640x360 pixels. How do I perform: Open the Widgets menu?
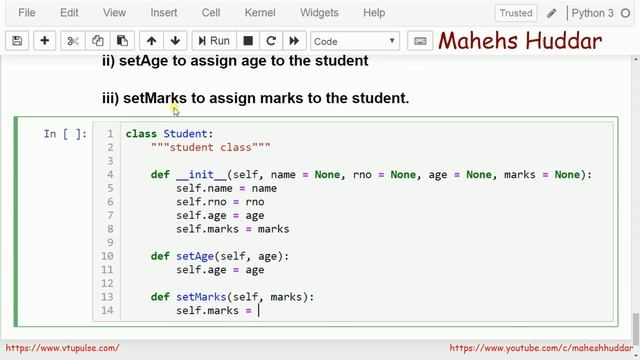(319, 13)
